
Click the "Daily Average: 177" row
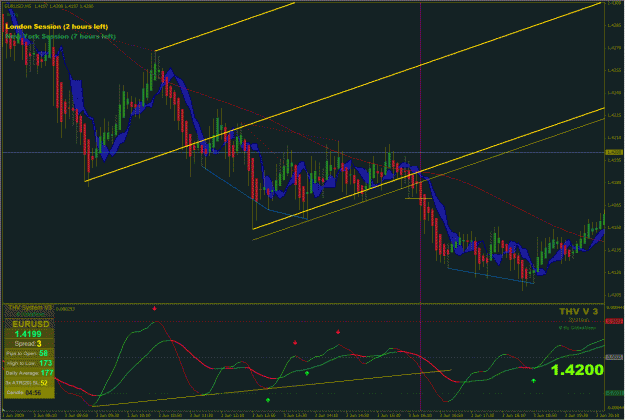[29, 373]
